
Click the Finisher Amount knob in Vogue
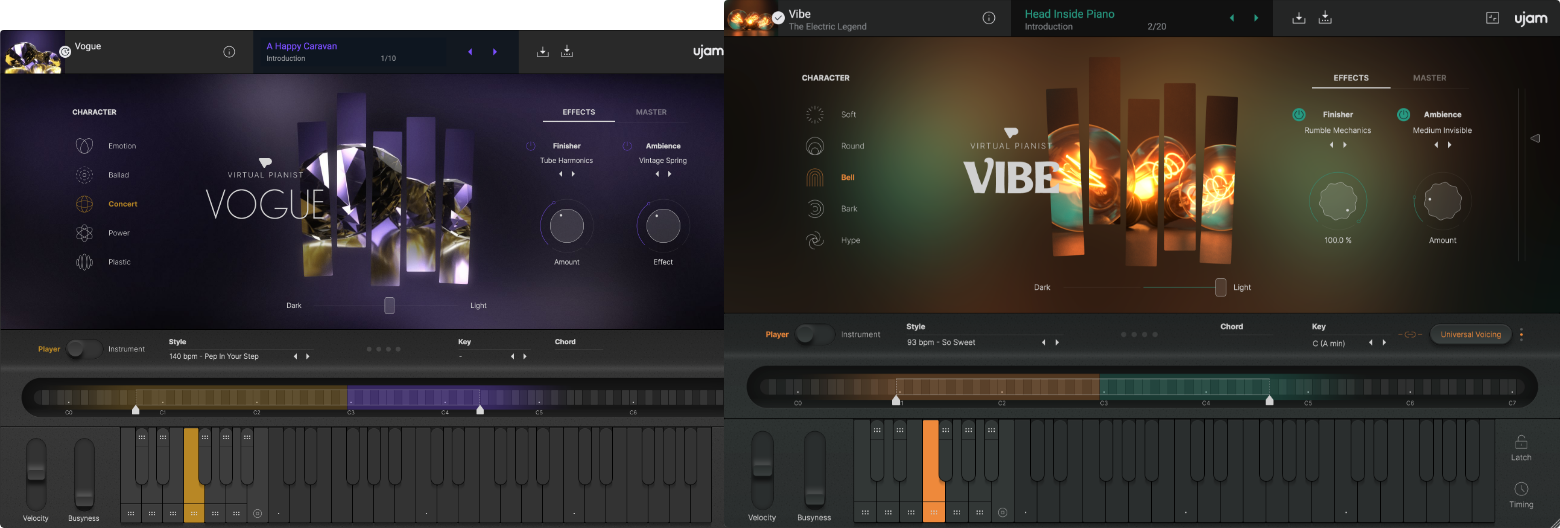point(567,227)
